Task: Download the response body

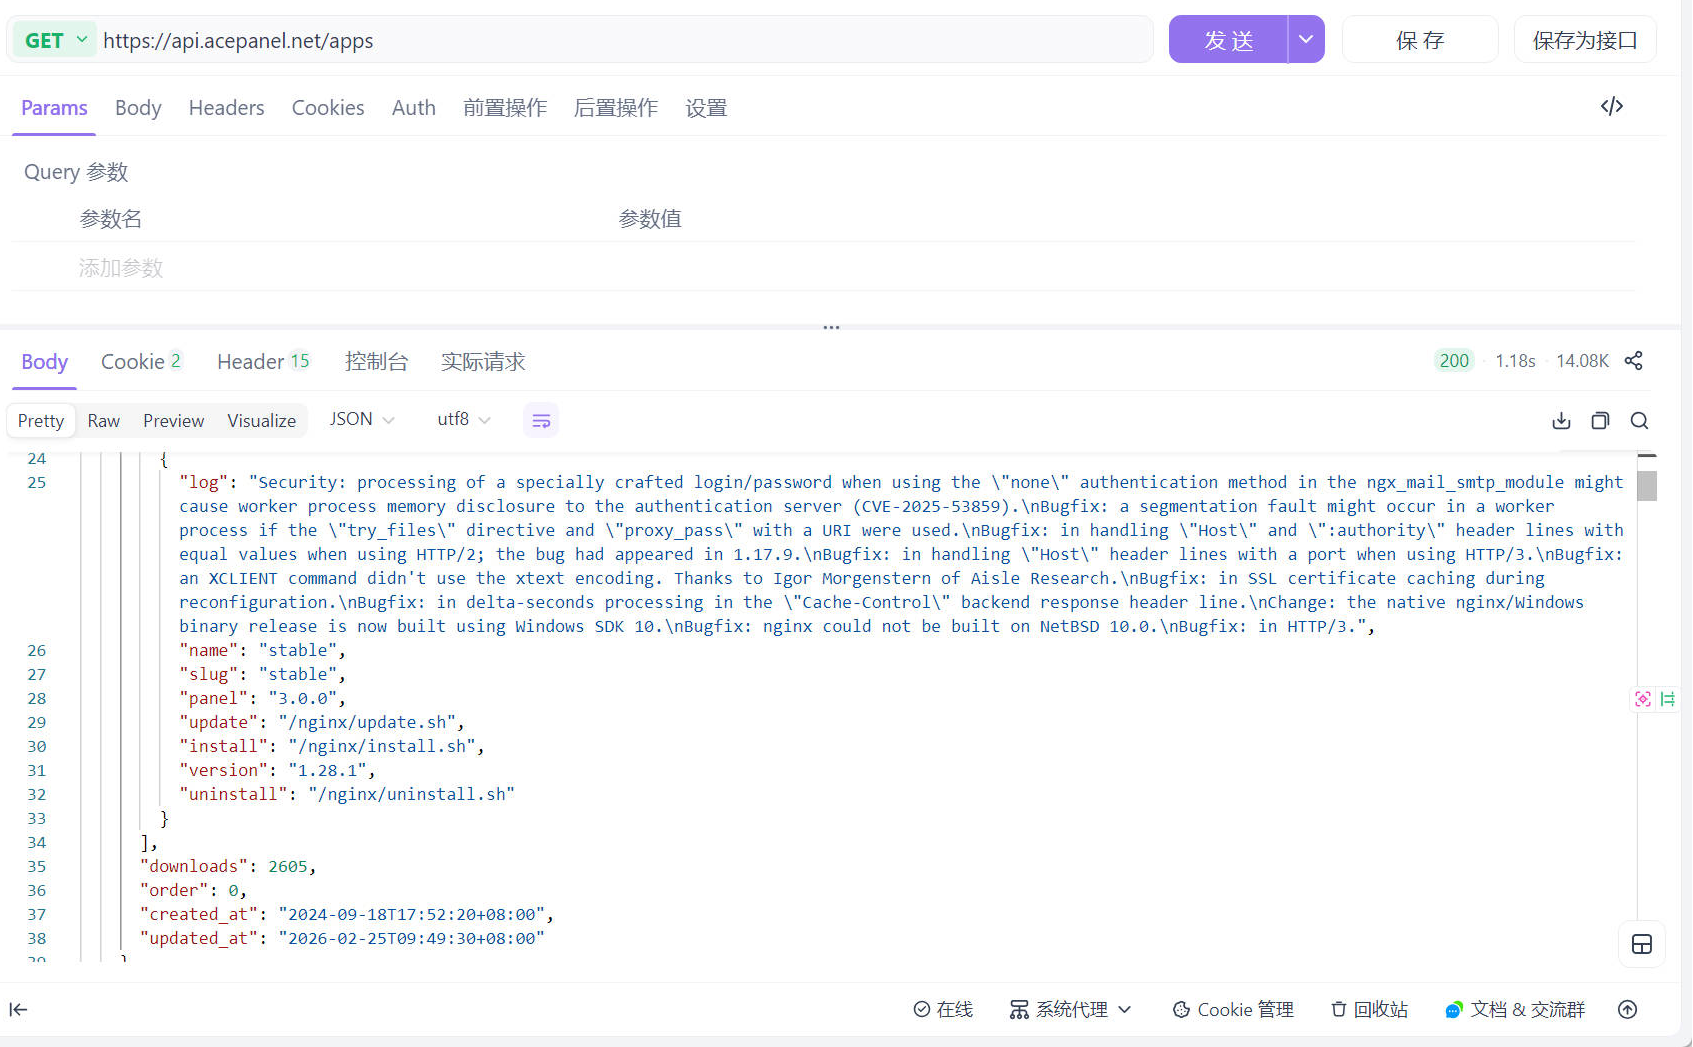Action: click(1561, 421)
